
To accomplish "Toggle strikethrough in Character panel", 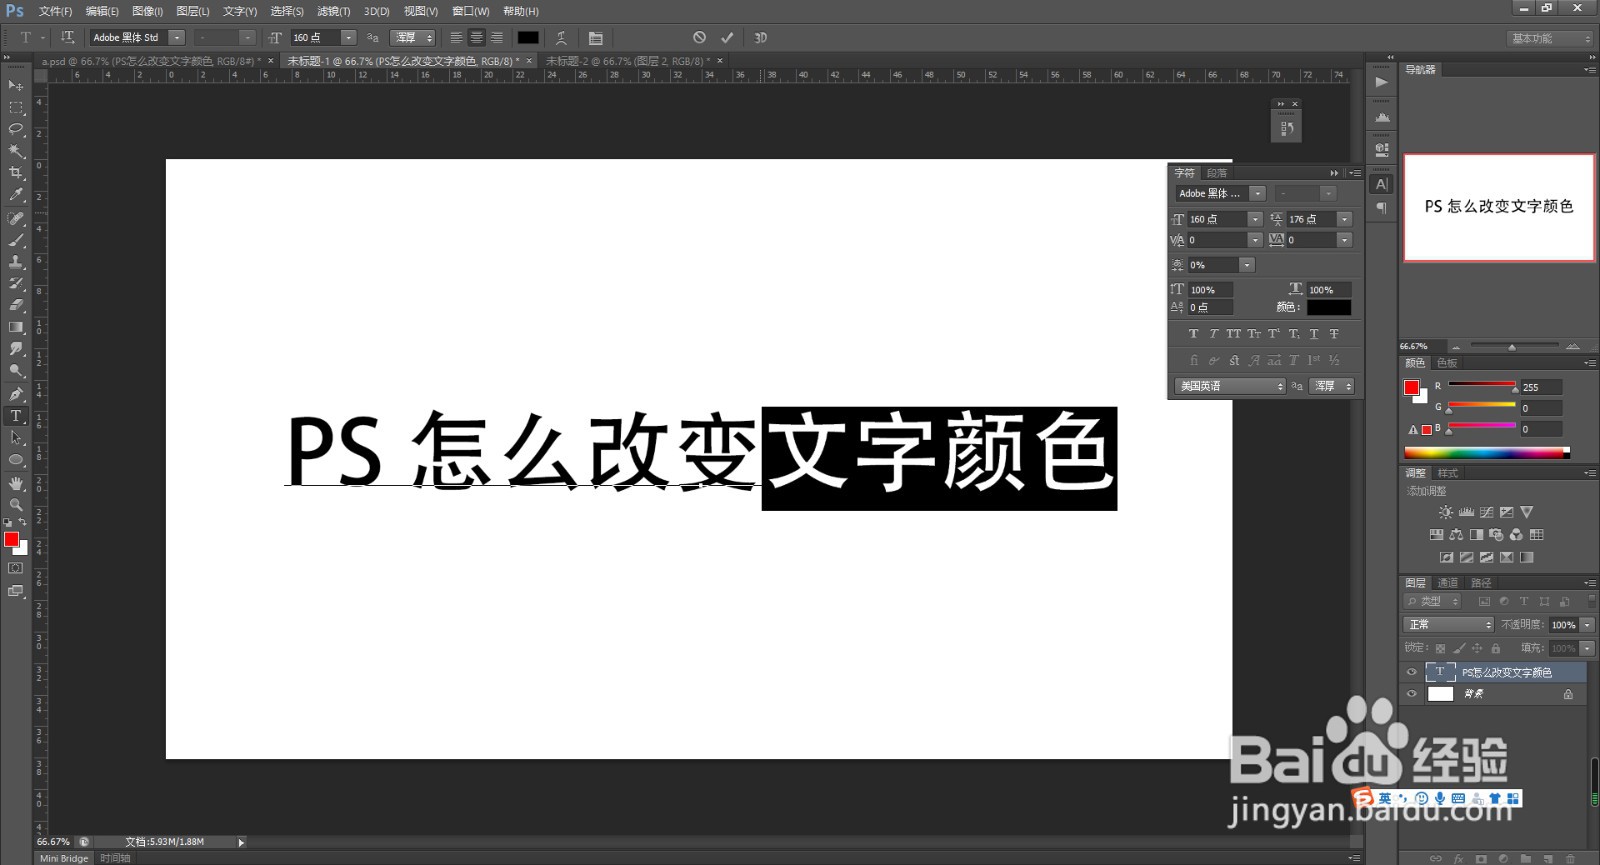I will [x=1334, y=334].
